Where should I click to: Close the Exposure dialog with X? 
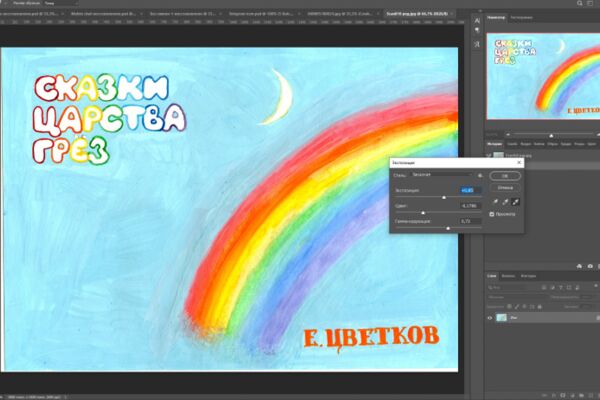pyautogui.click(x=519, y=163)
